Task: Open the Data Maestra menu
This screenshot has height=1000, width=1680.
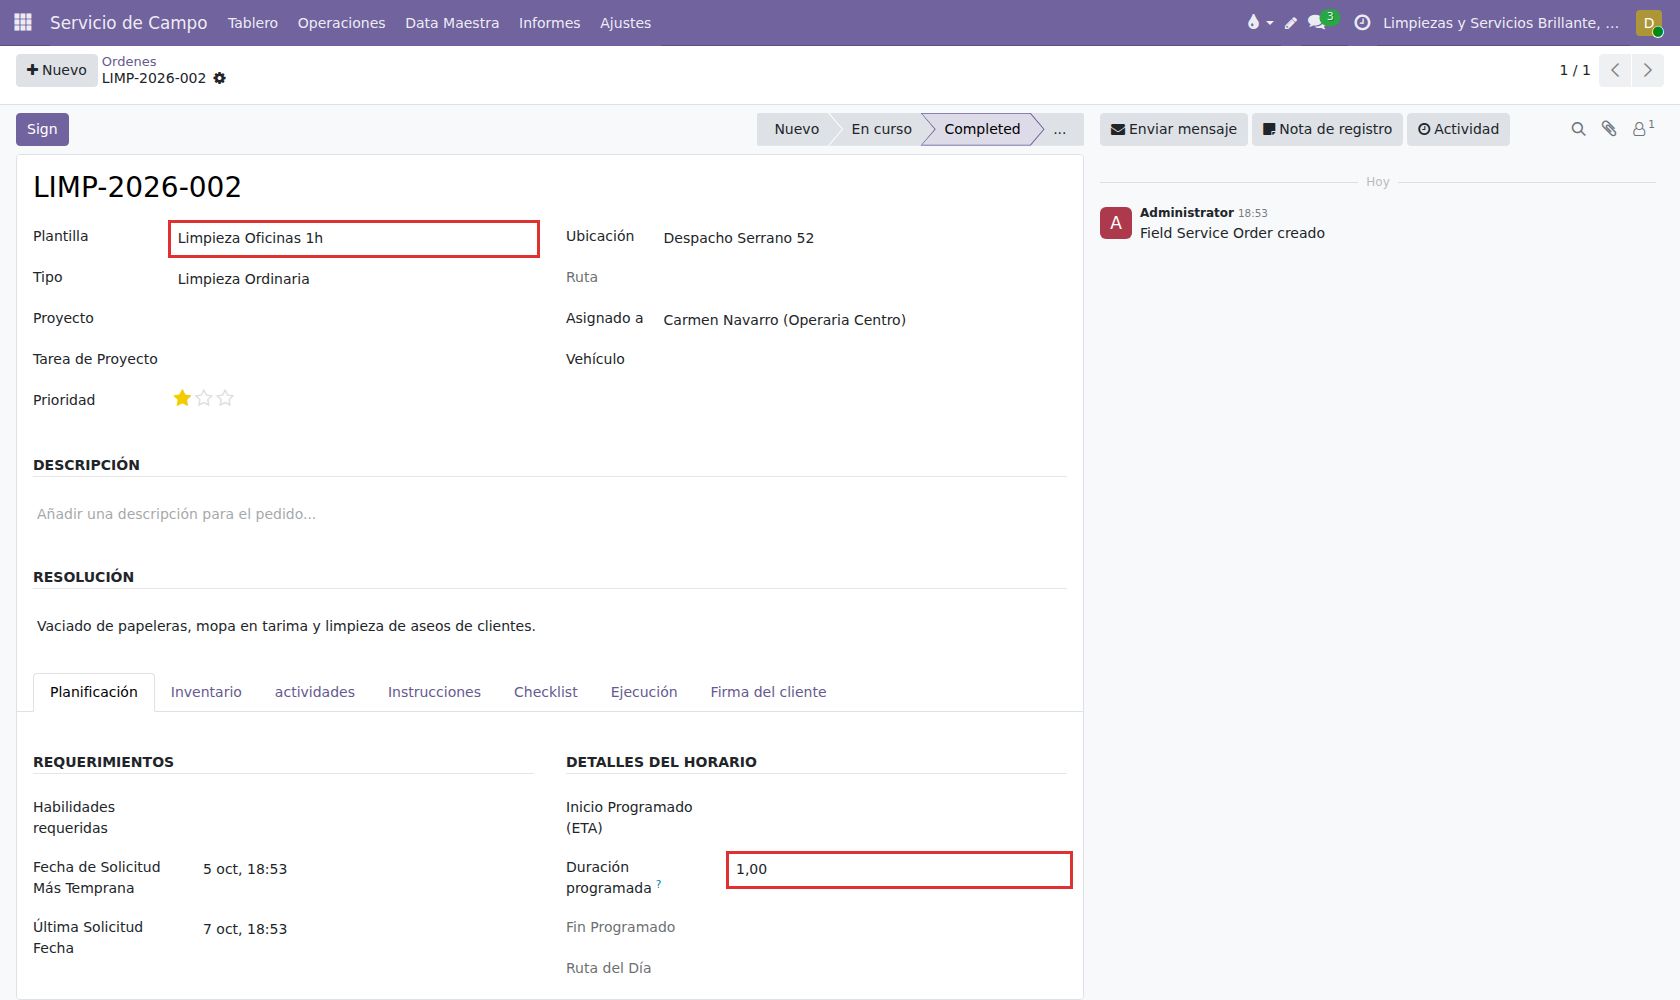Action: (x=452, y=22)
